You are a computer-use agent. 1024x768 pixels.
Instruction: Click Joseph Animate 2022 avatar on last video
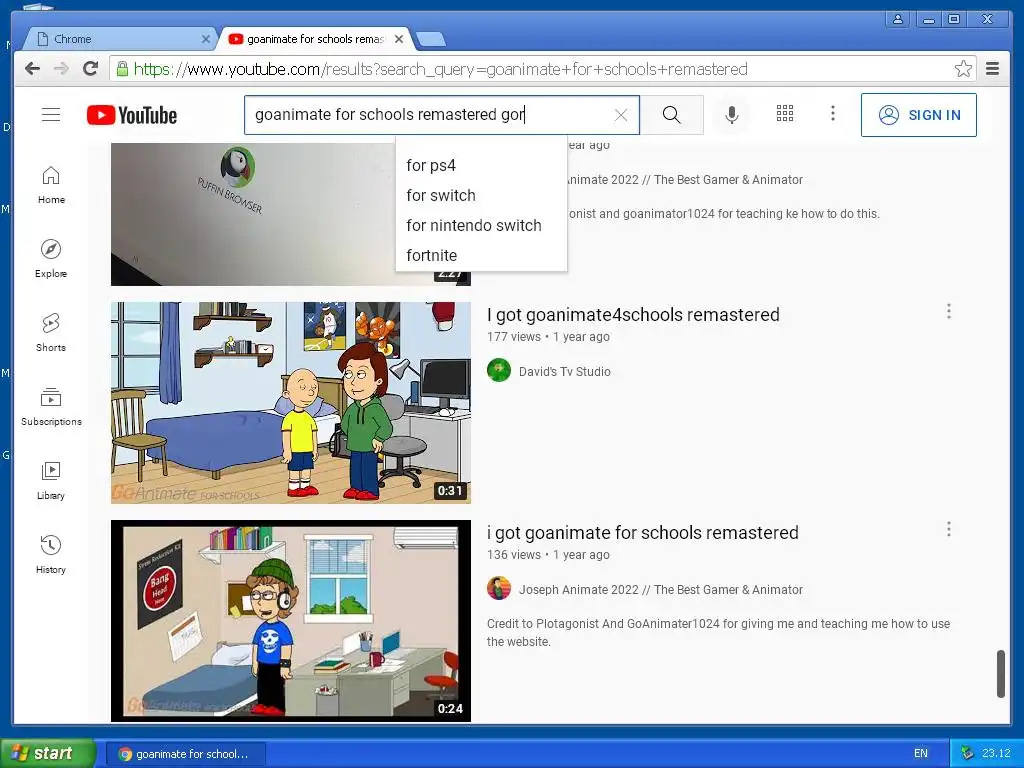click(x=499, y=588)
